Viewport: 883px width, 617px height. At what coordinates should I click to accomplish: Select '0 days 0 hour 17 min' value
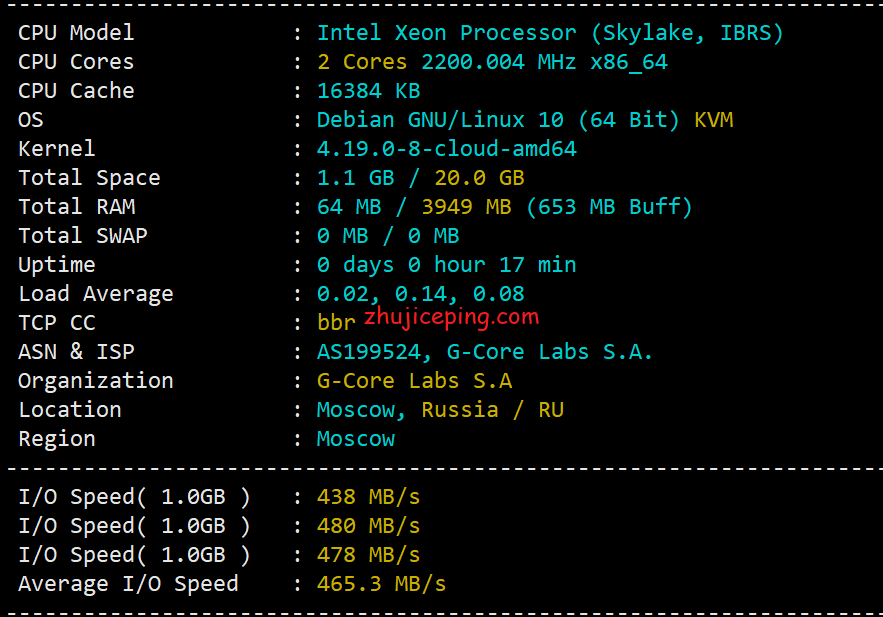(x=447, y=265)
